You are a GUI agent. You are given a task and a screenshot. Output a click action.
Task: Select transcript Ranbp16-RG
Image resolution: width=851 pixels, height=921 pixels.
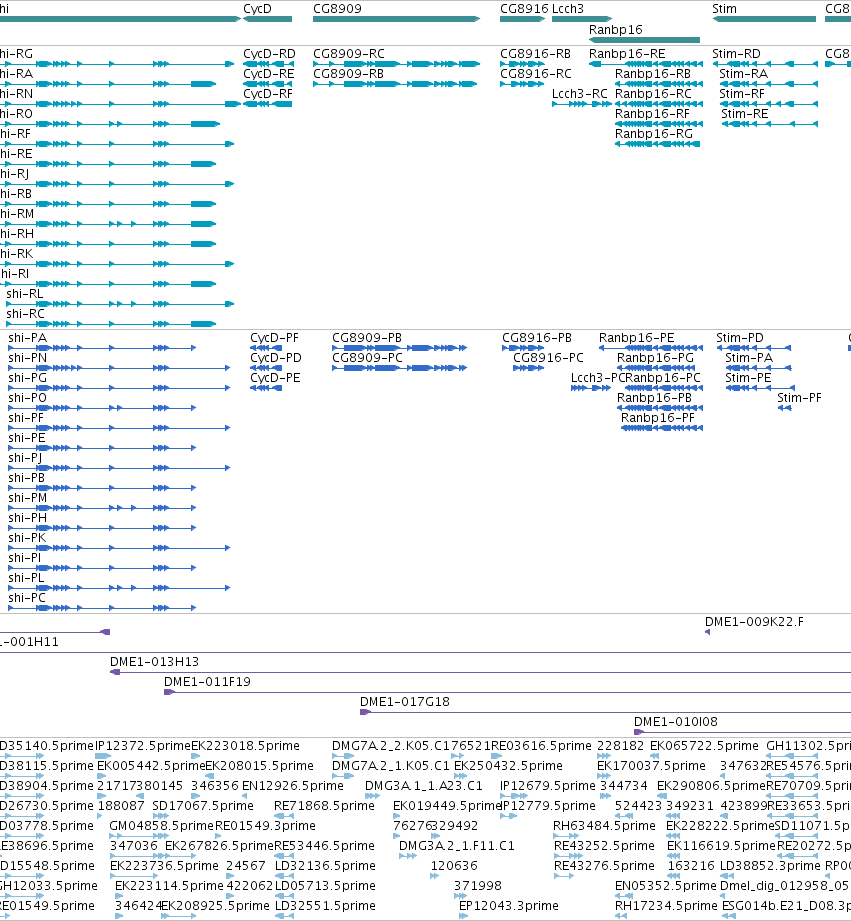coord(654,133)
